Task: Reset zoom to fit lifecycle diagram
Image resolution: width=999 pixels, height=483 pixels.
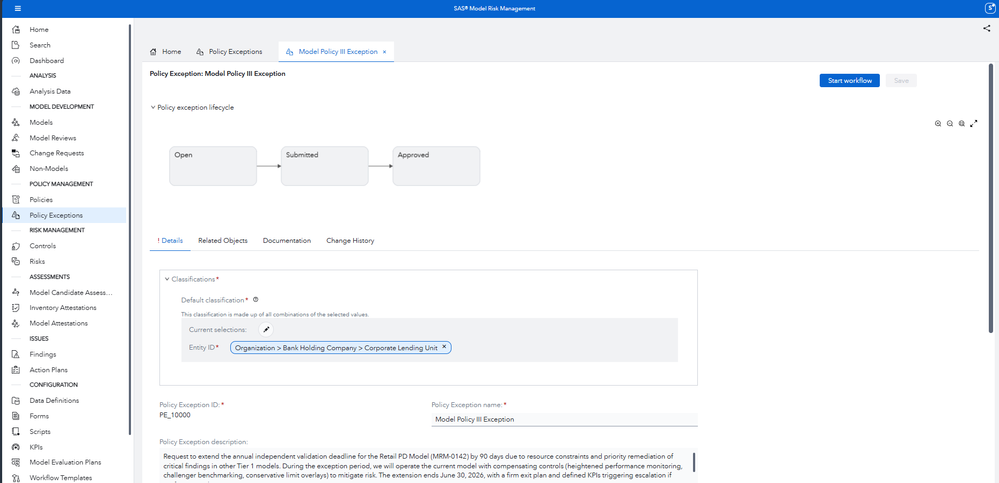Action: point(961,124)
